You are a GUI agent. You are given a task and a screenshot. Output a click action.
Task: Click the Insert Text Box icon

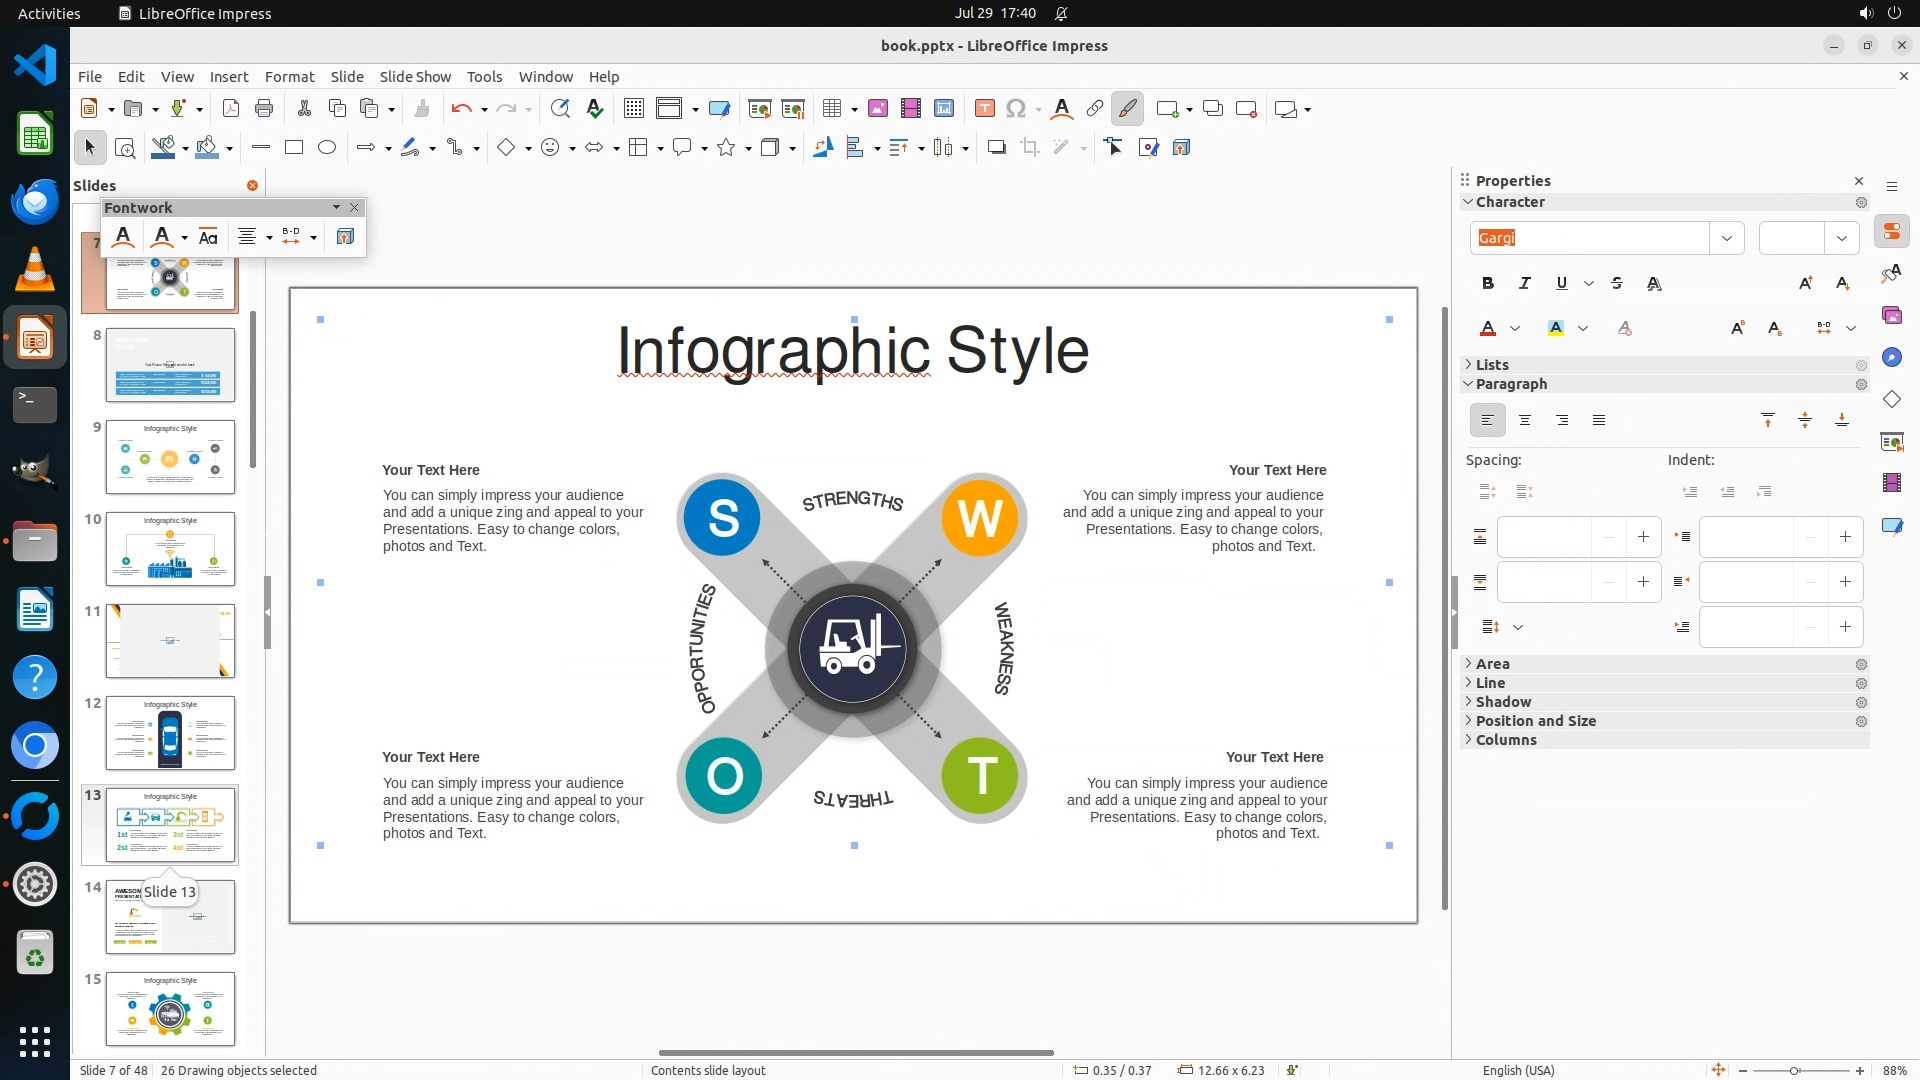coord(985,109)
